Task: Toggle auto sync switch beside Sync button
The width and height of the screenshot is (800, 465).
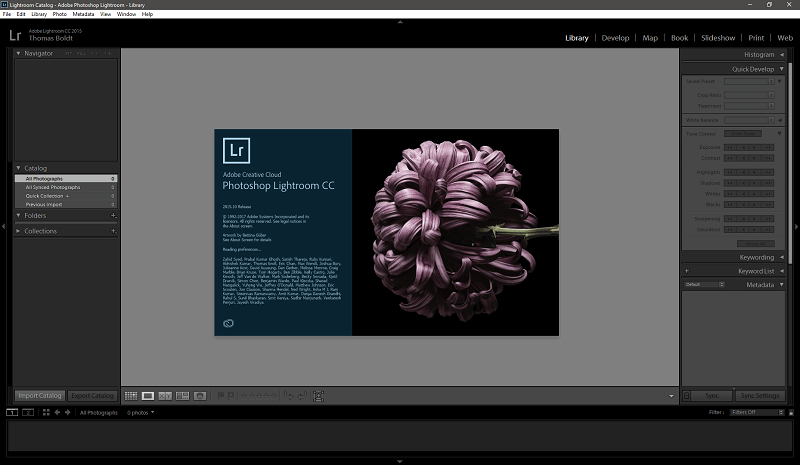Action: pos(687,396)
